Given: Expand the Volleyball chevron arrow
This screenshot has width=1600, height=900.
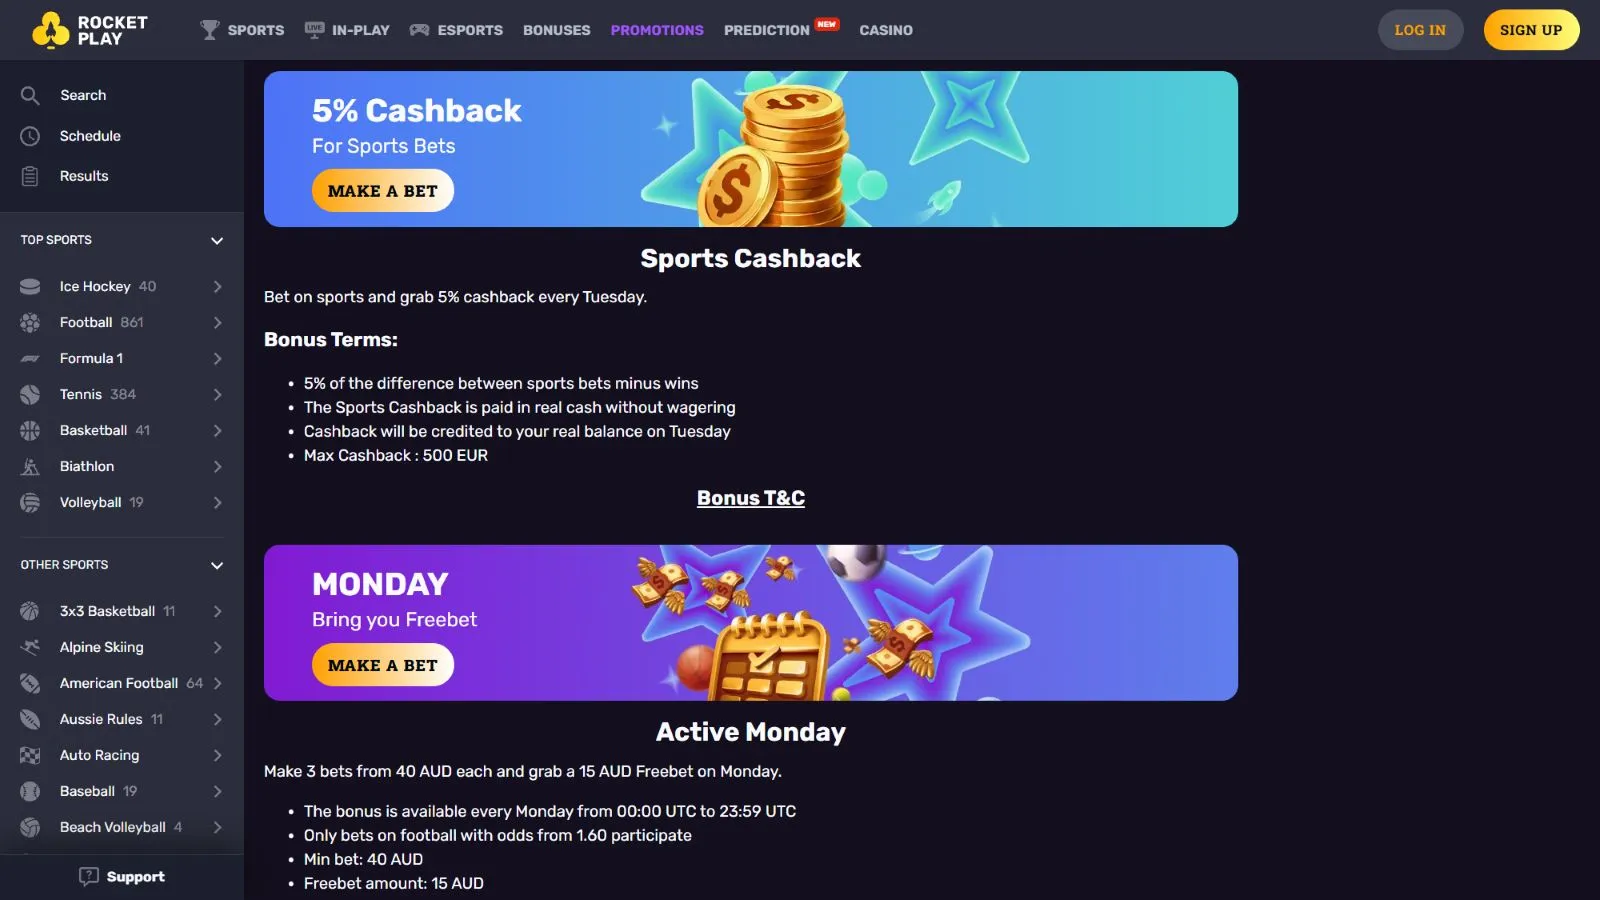Looking at the screenshot, I should coord(217,503).
